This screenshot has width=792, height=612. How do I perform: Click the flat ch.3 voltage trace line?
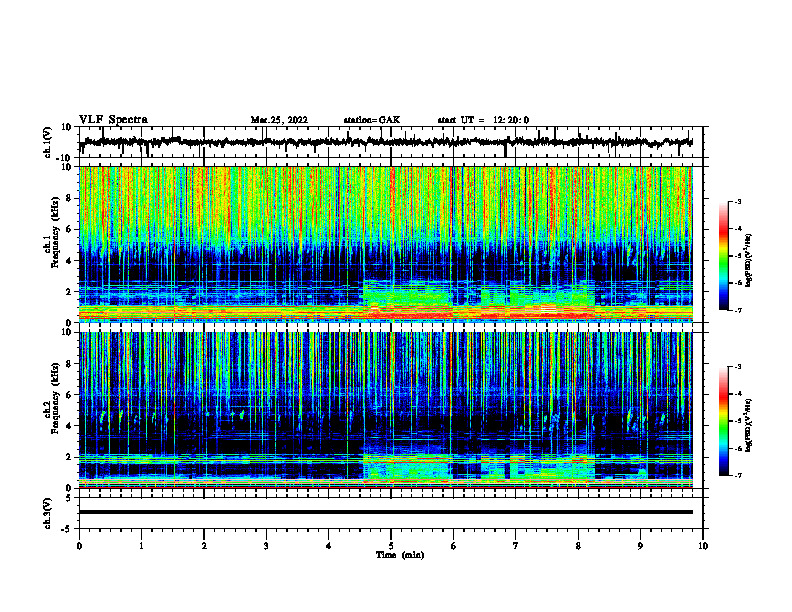click(x=386, y=512)
